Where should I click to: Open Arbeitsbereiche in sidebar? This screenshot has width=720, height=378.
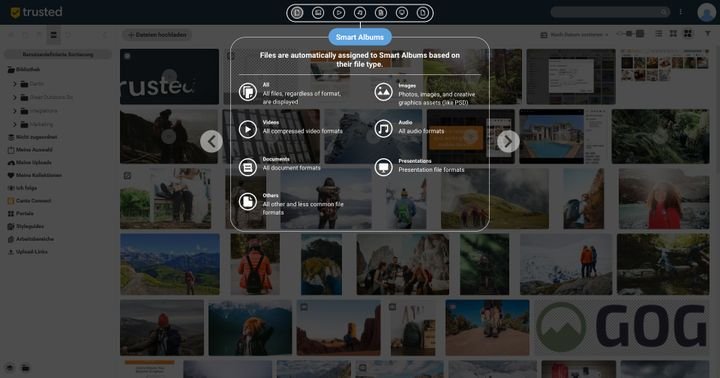click(31, 239)
